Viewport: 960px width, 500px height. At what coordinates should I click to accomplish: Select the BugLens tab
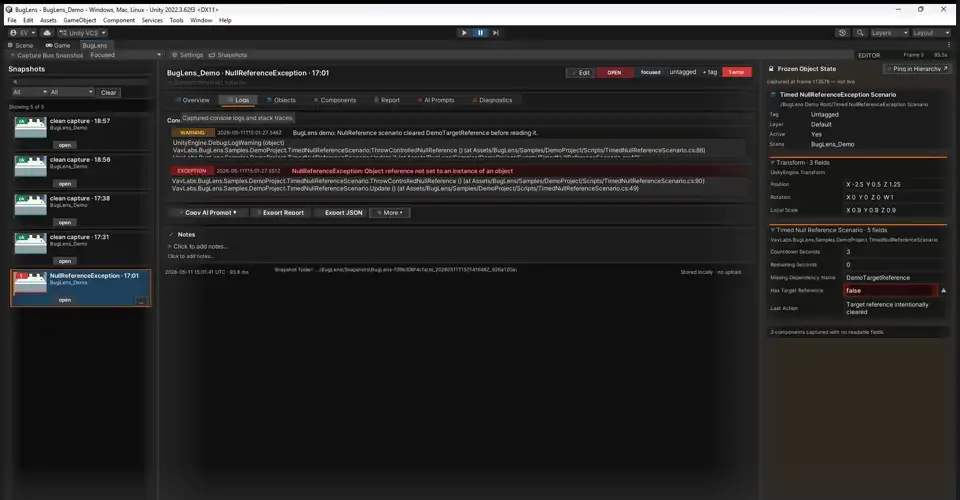(x=94, y=45)
